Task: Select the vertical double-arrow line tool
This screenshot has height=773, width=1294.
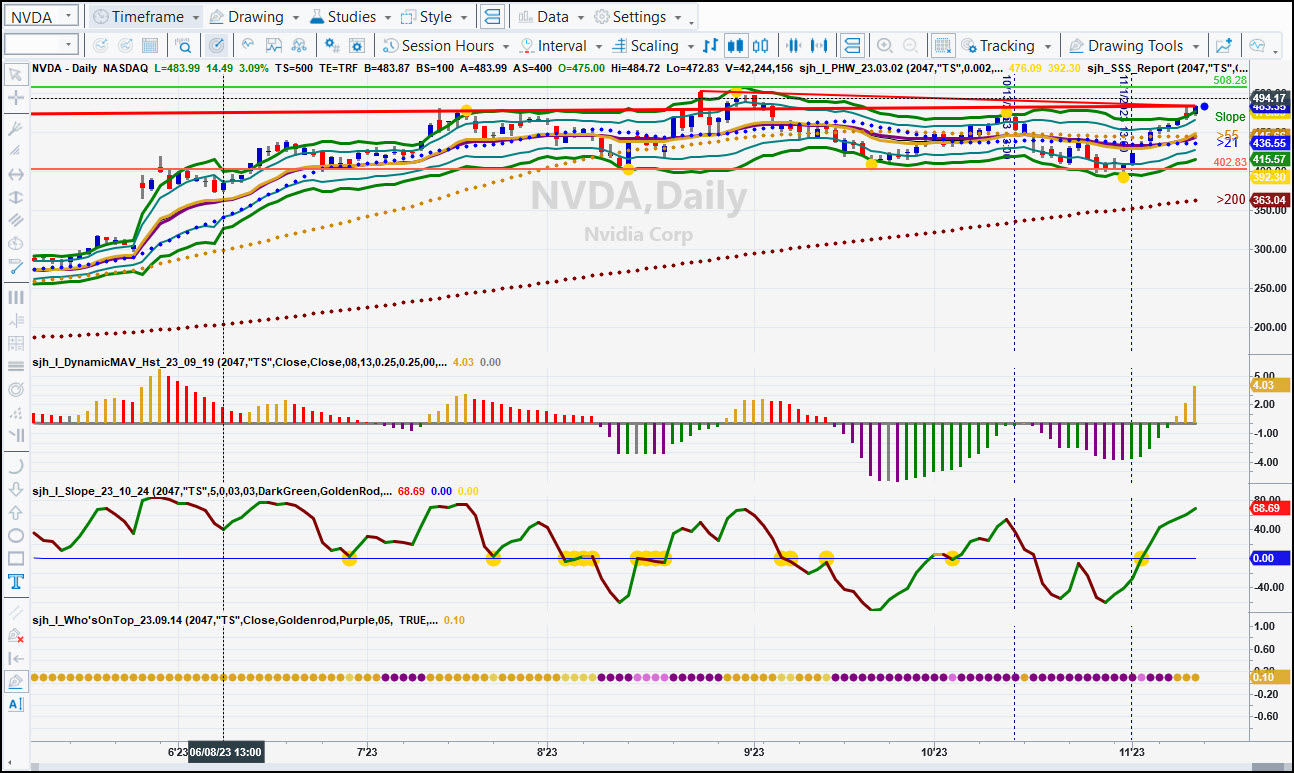Action: coord(15,197)
